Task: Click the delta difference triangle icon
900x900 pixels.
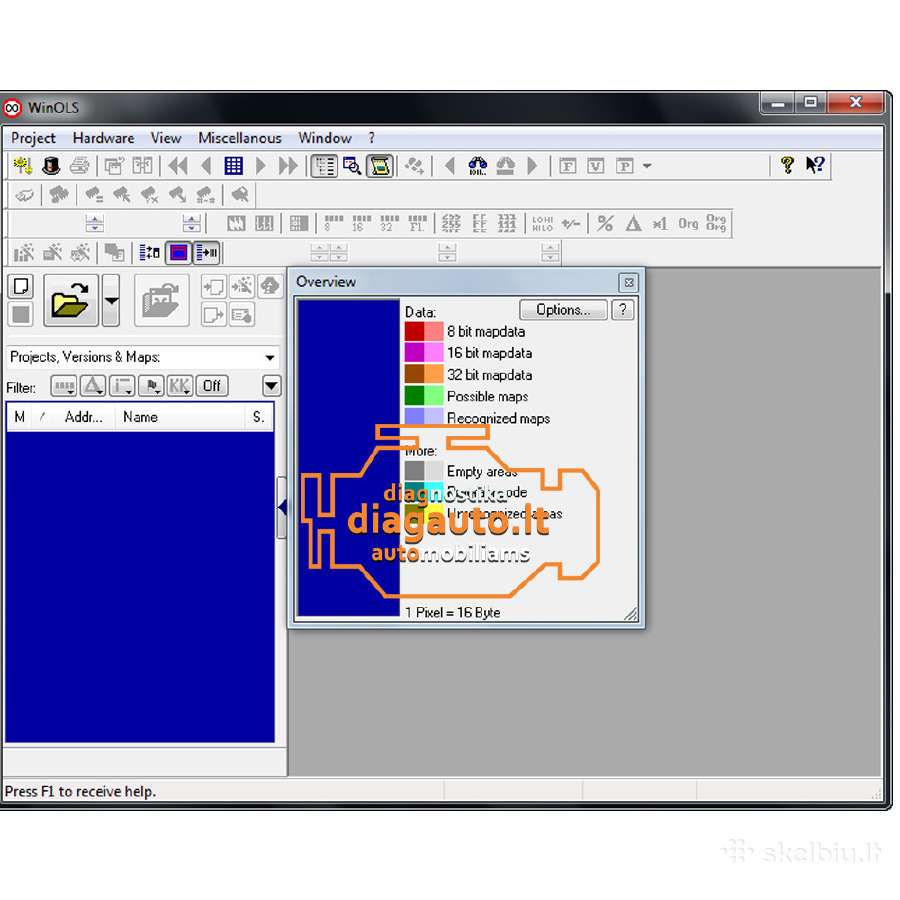Action: 633,223
